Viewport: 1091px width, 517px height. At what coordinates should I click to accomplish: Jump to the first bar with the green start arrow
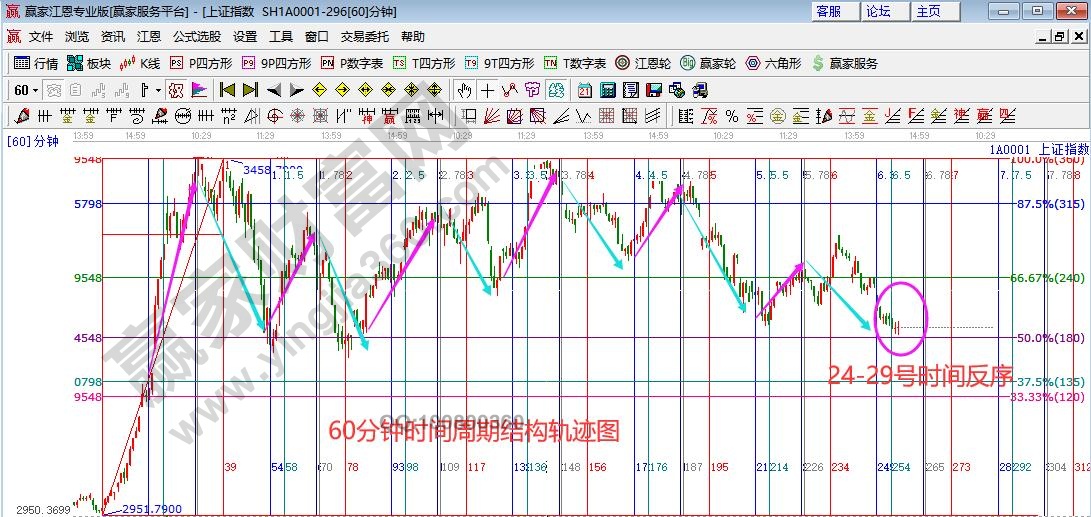point(227,90)
